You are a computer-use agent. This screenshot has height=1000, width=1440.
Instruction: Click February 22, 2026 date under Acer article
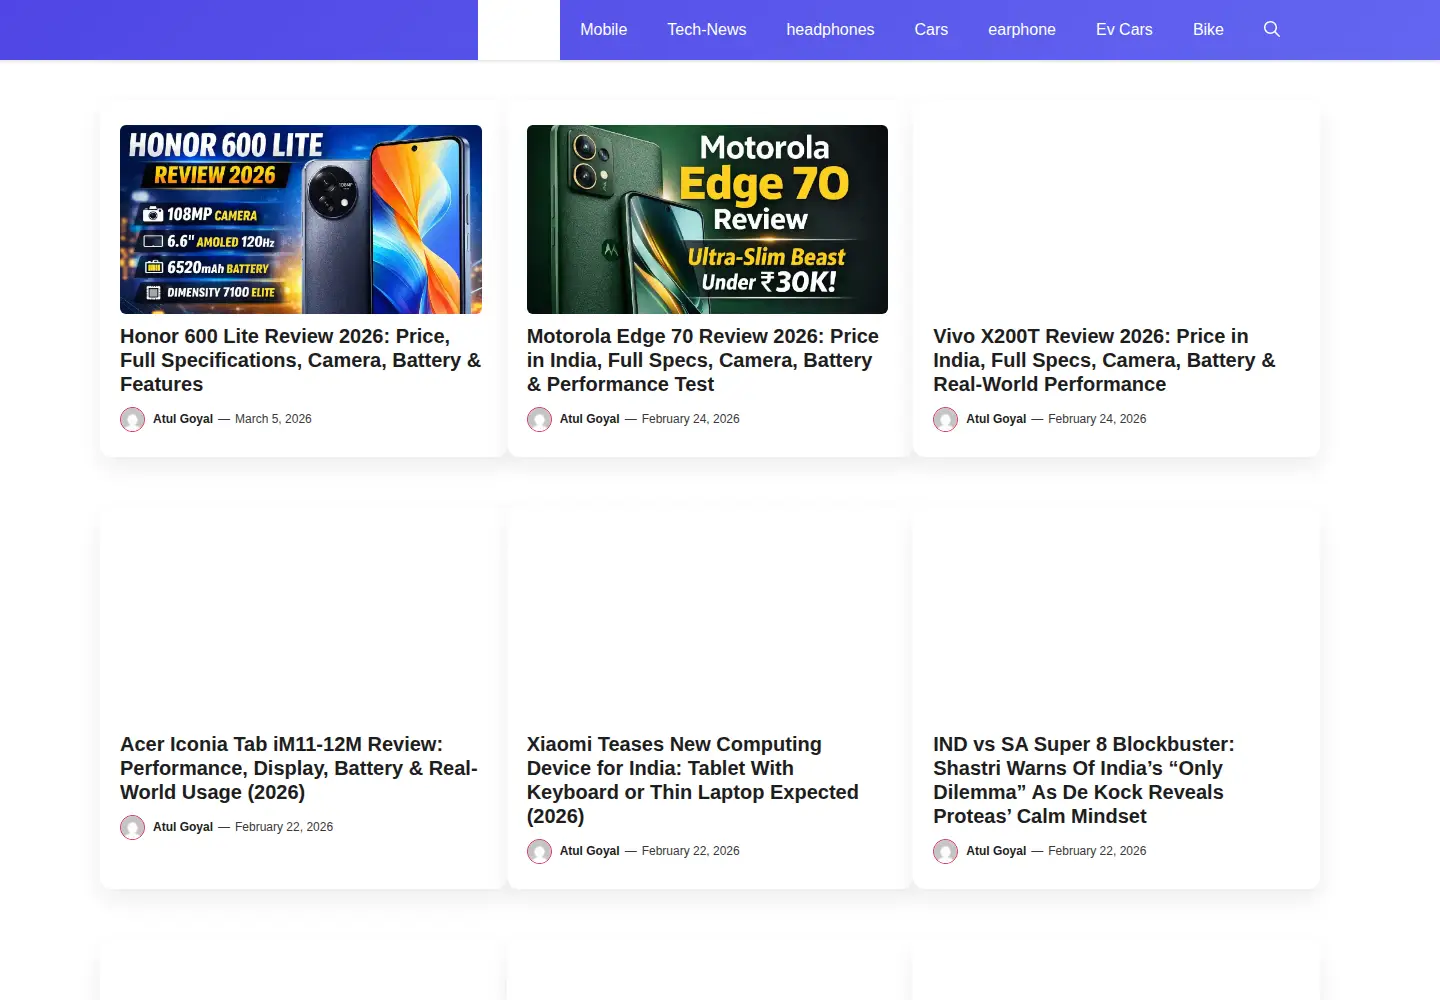pos(284,827)
